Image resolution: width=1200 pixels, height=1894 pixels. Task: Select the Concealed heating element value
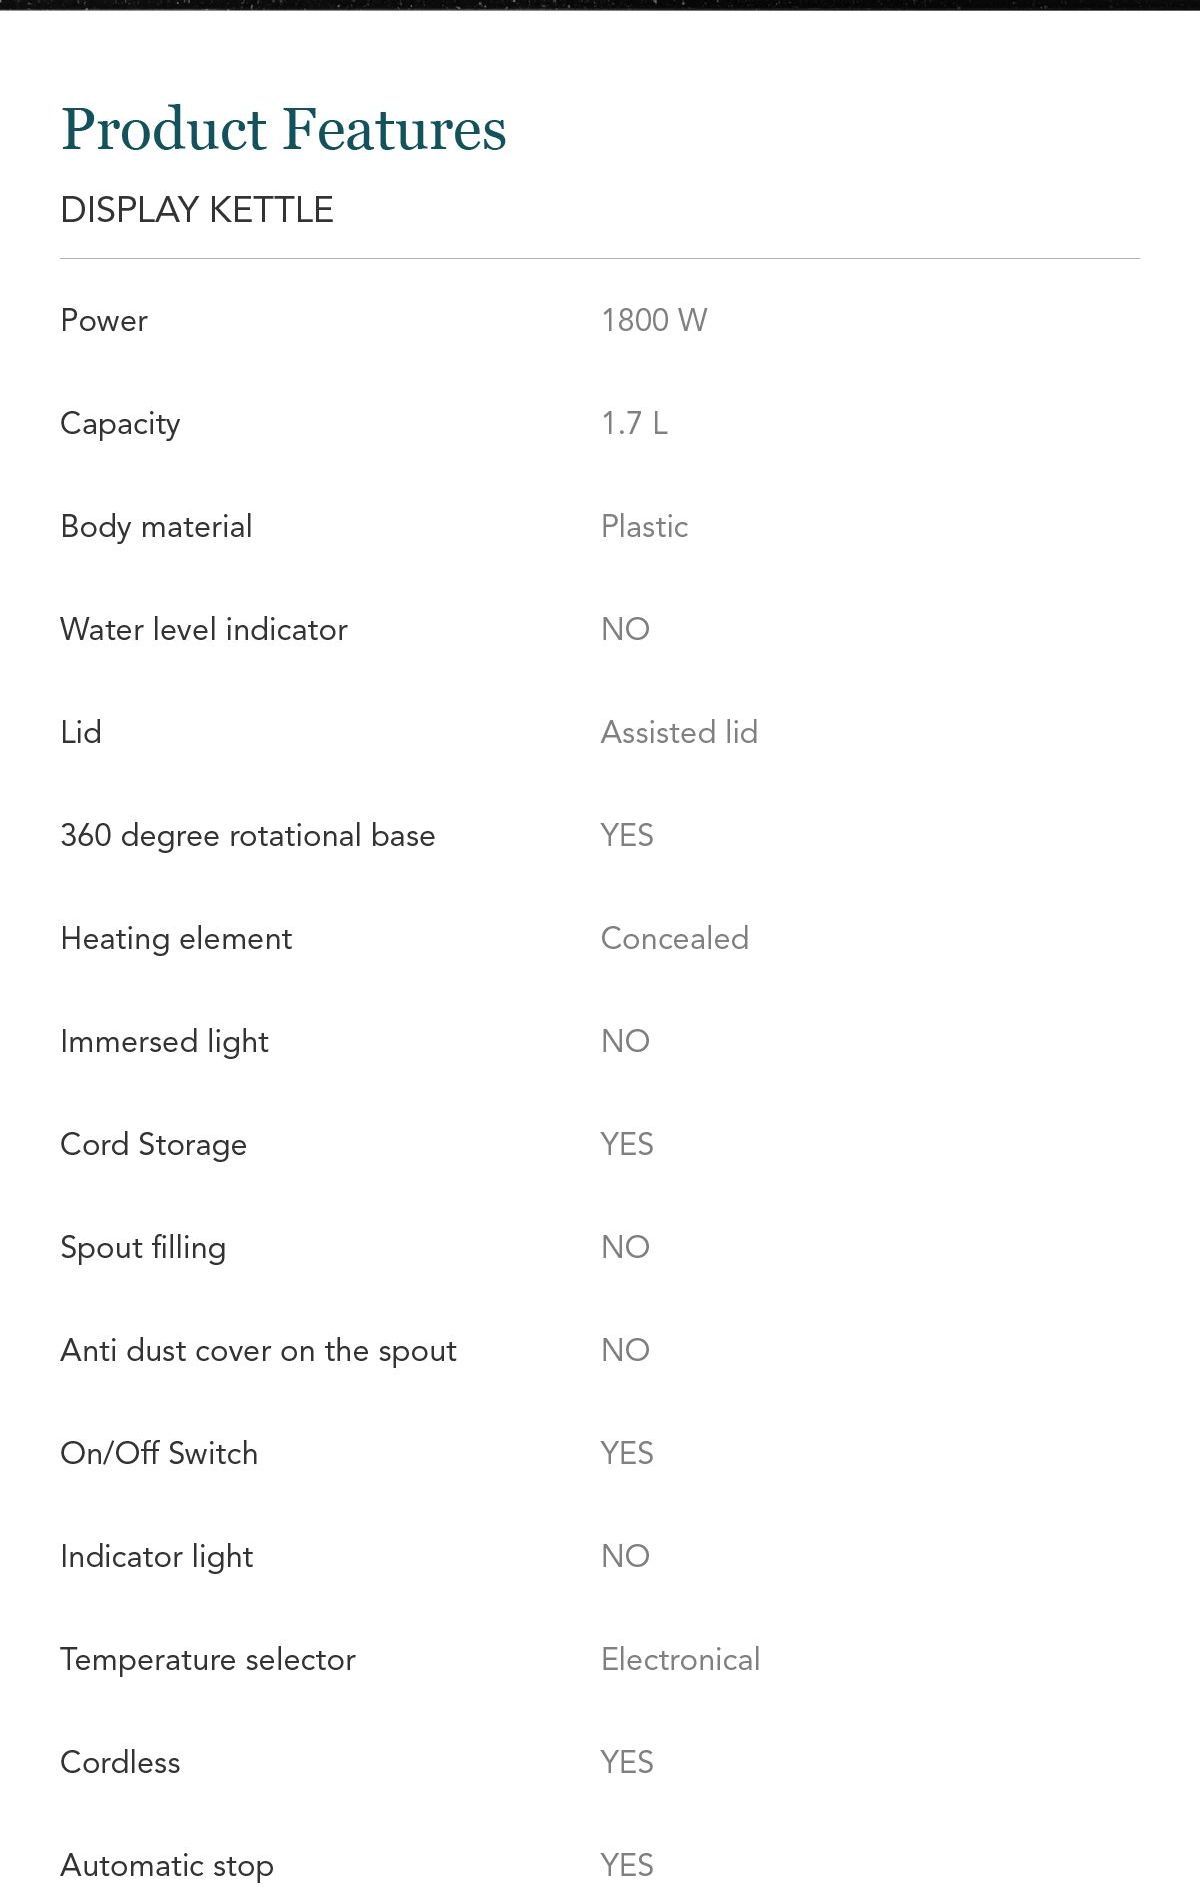pos(675,938)
